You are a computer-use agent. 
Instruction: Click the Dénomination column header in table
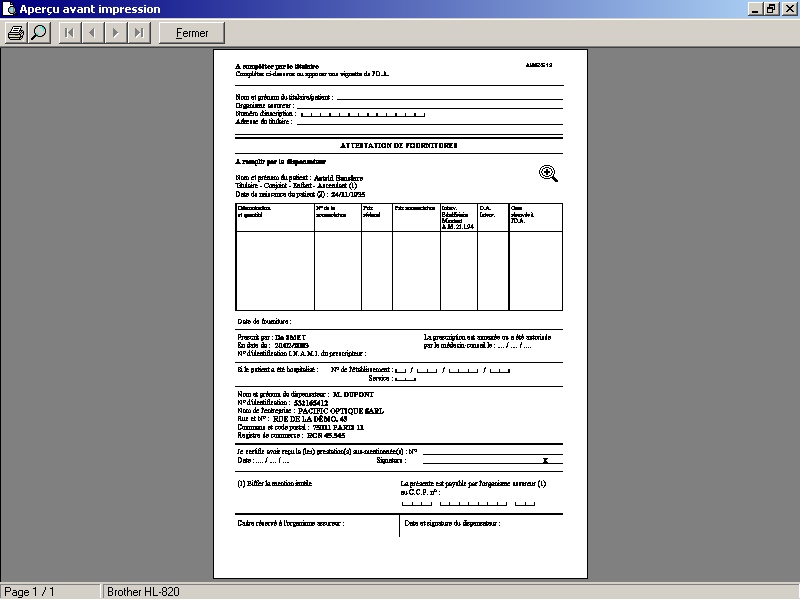pyautogui.click(x=274, y=211)
